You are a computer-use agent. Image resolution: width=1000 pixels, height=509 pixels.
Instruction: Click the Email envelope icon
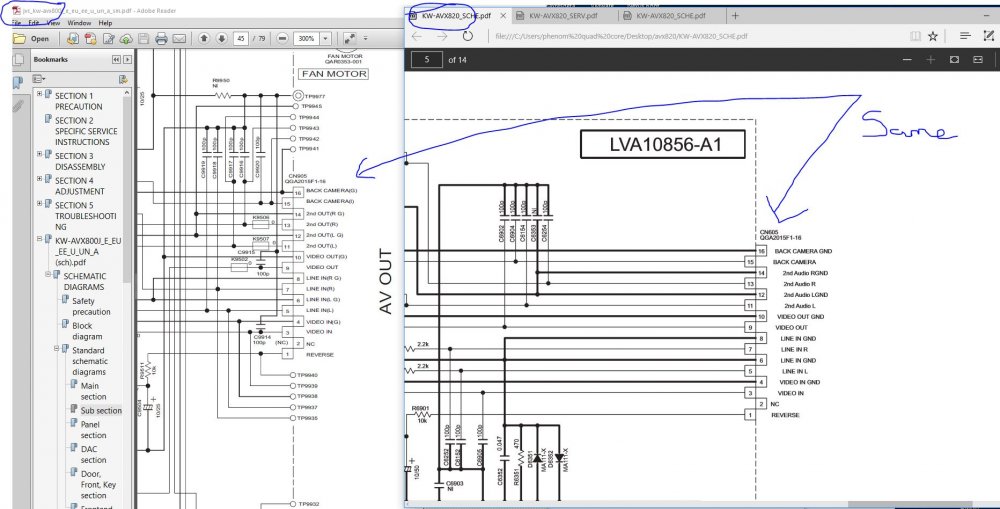click(x=179, y=39)
